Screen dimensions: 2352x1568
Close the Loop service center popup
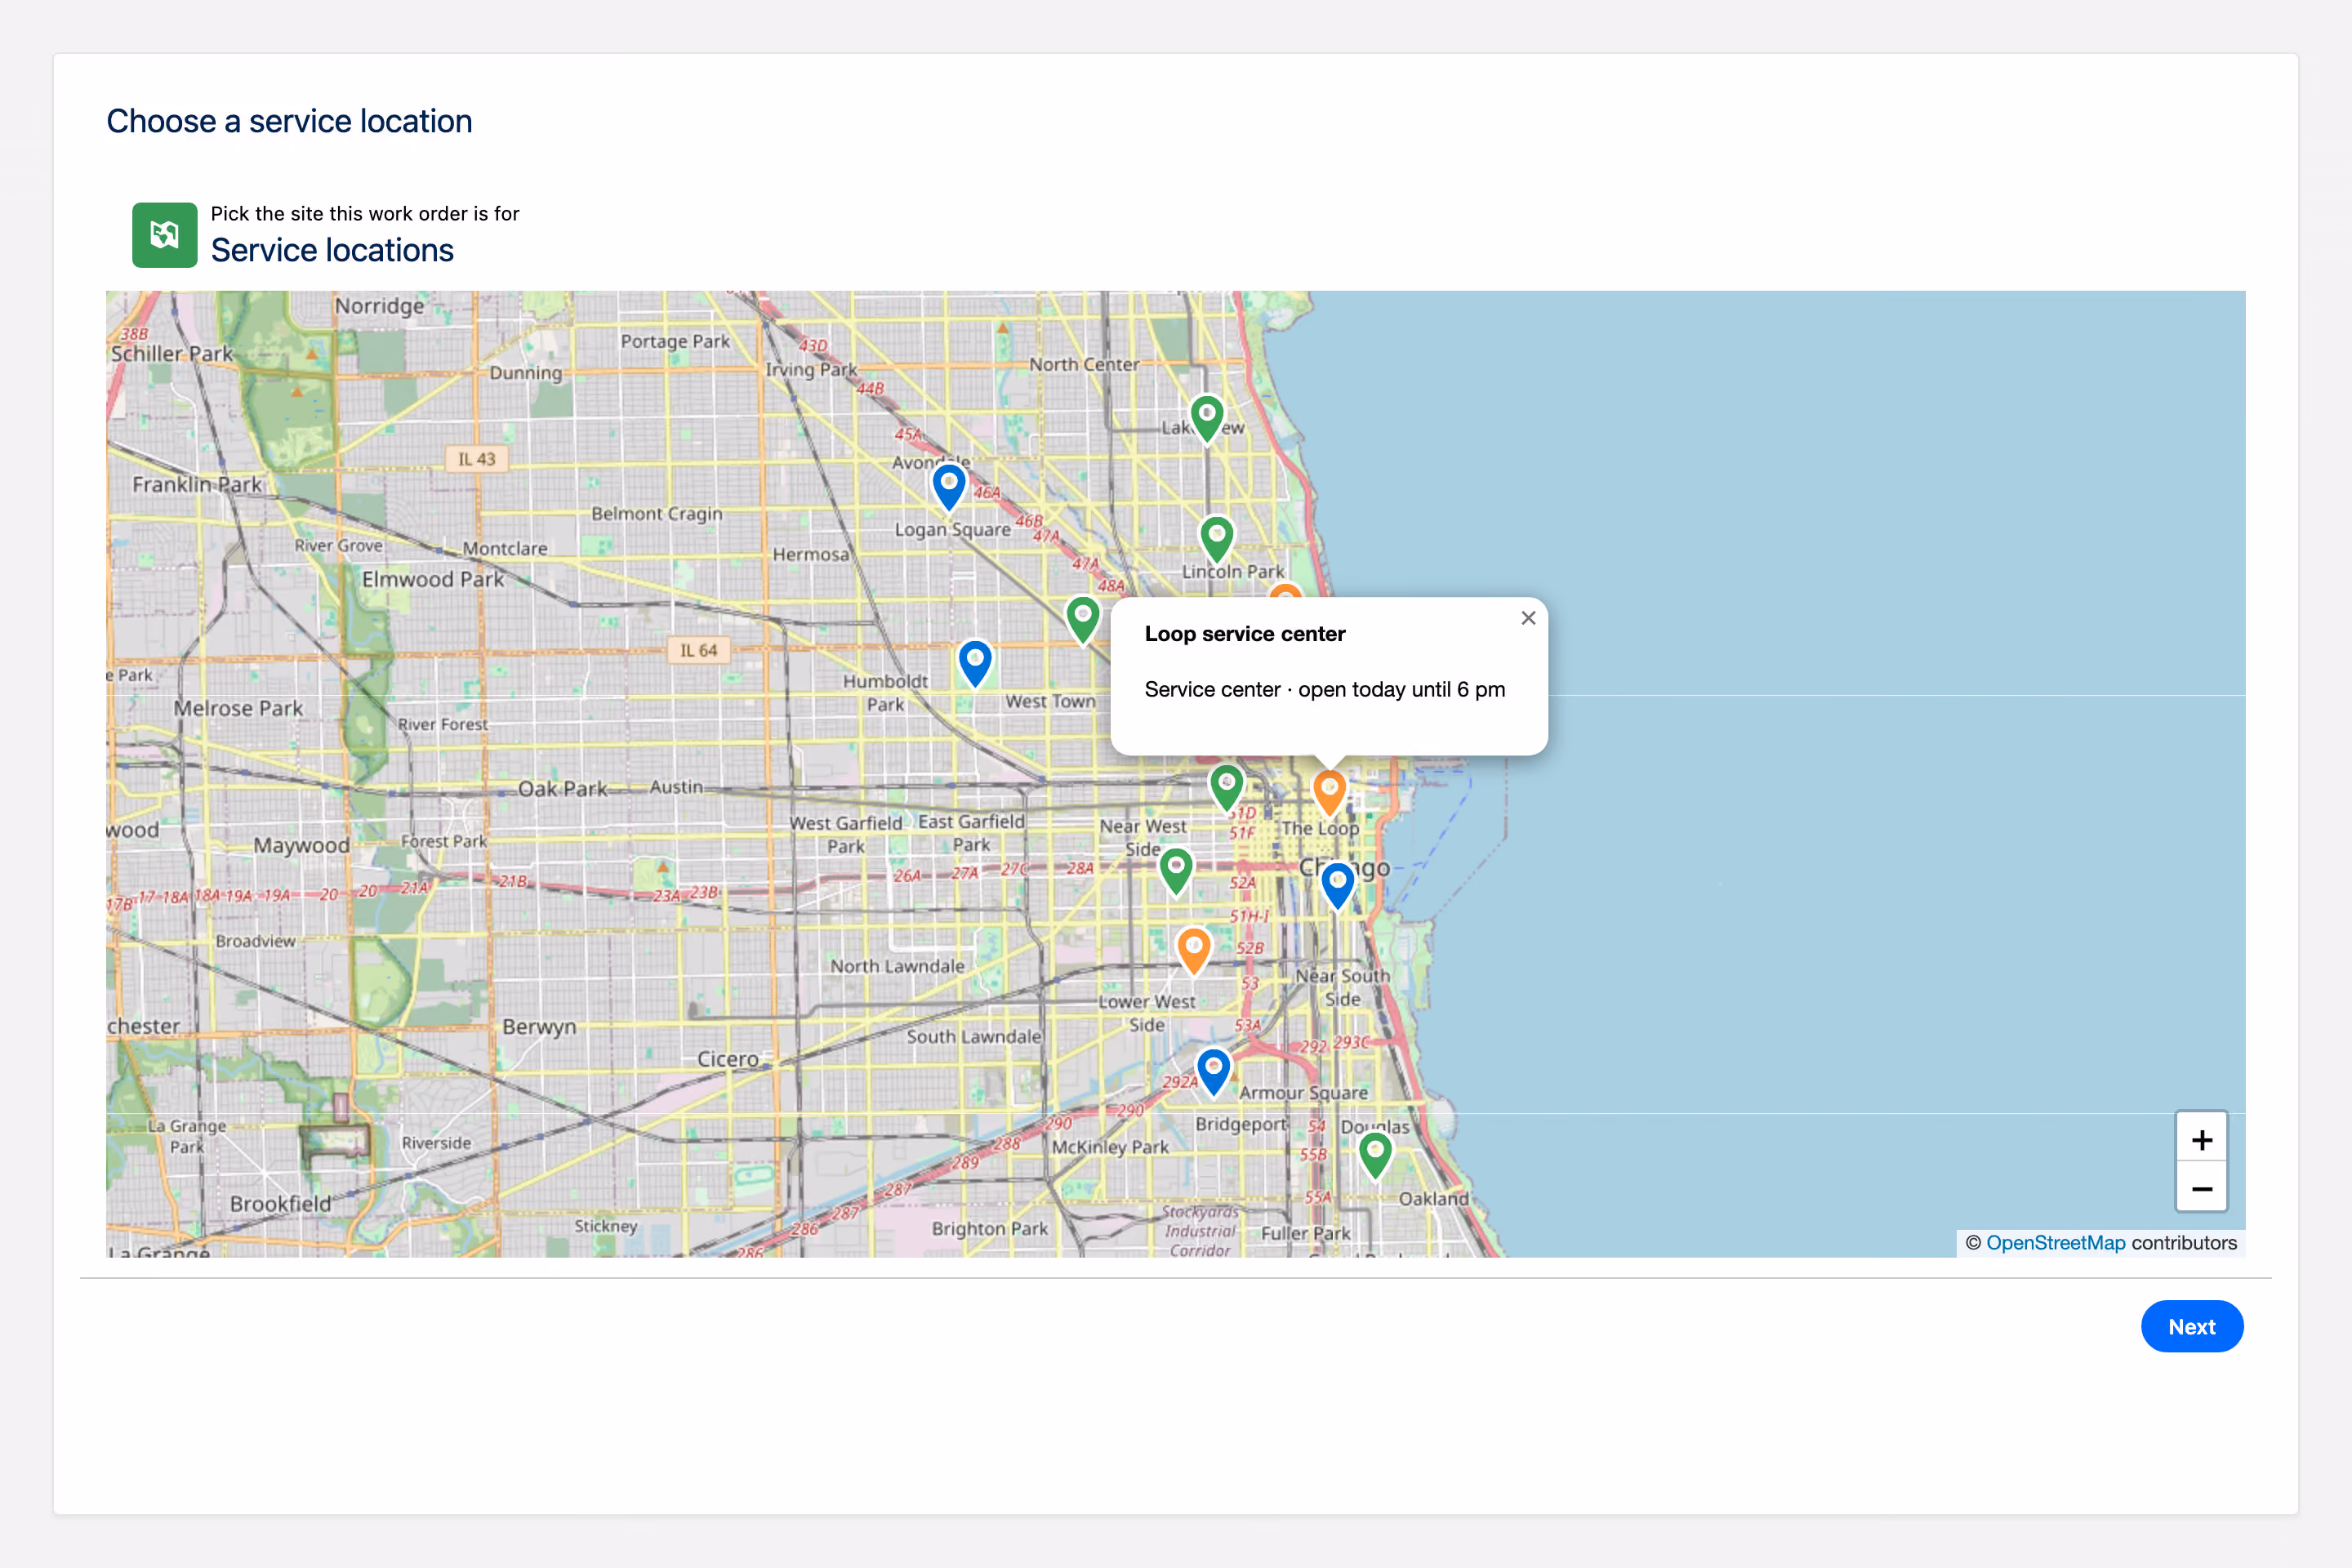tap(1528, 618)
